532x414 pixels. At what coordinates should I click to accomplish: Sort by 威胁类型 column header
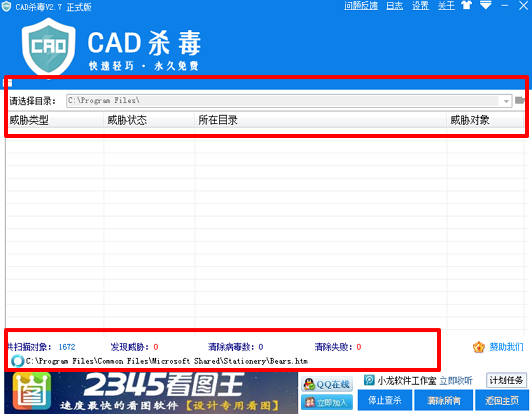pyautogui.click(x=55, y=120)
